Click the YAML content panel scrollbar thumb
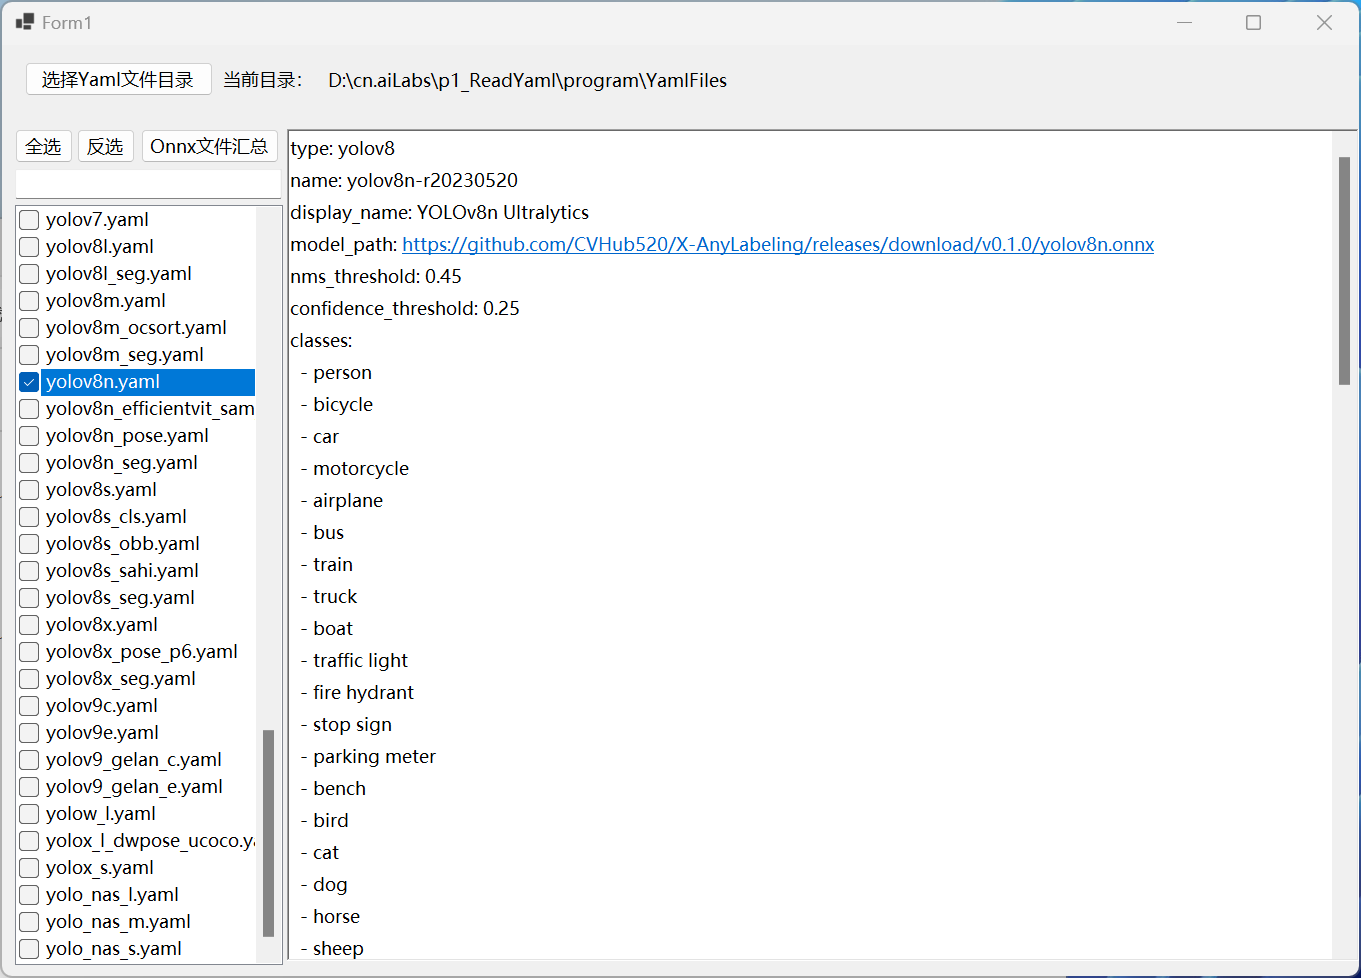Screen dimensions: 1361x978 [x=1344, y=270]
